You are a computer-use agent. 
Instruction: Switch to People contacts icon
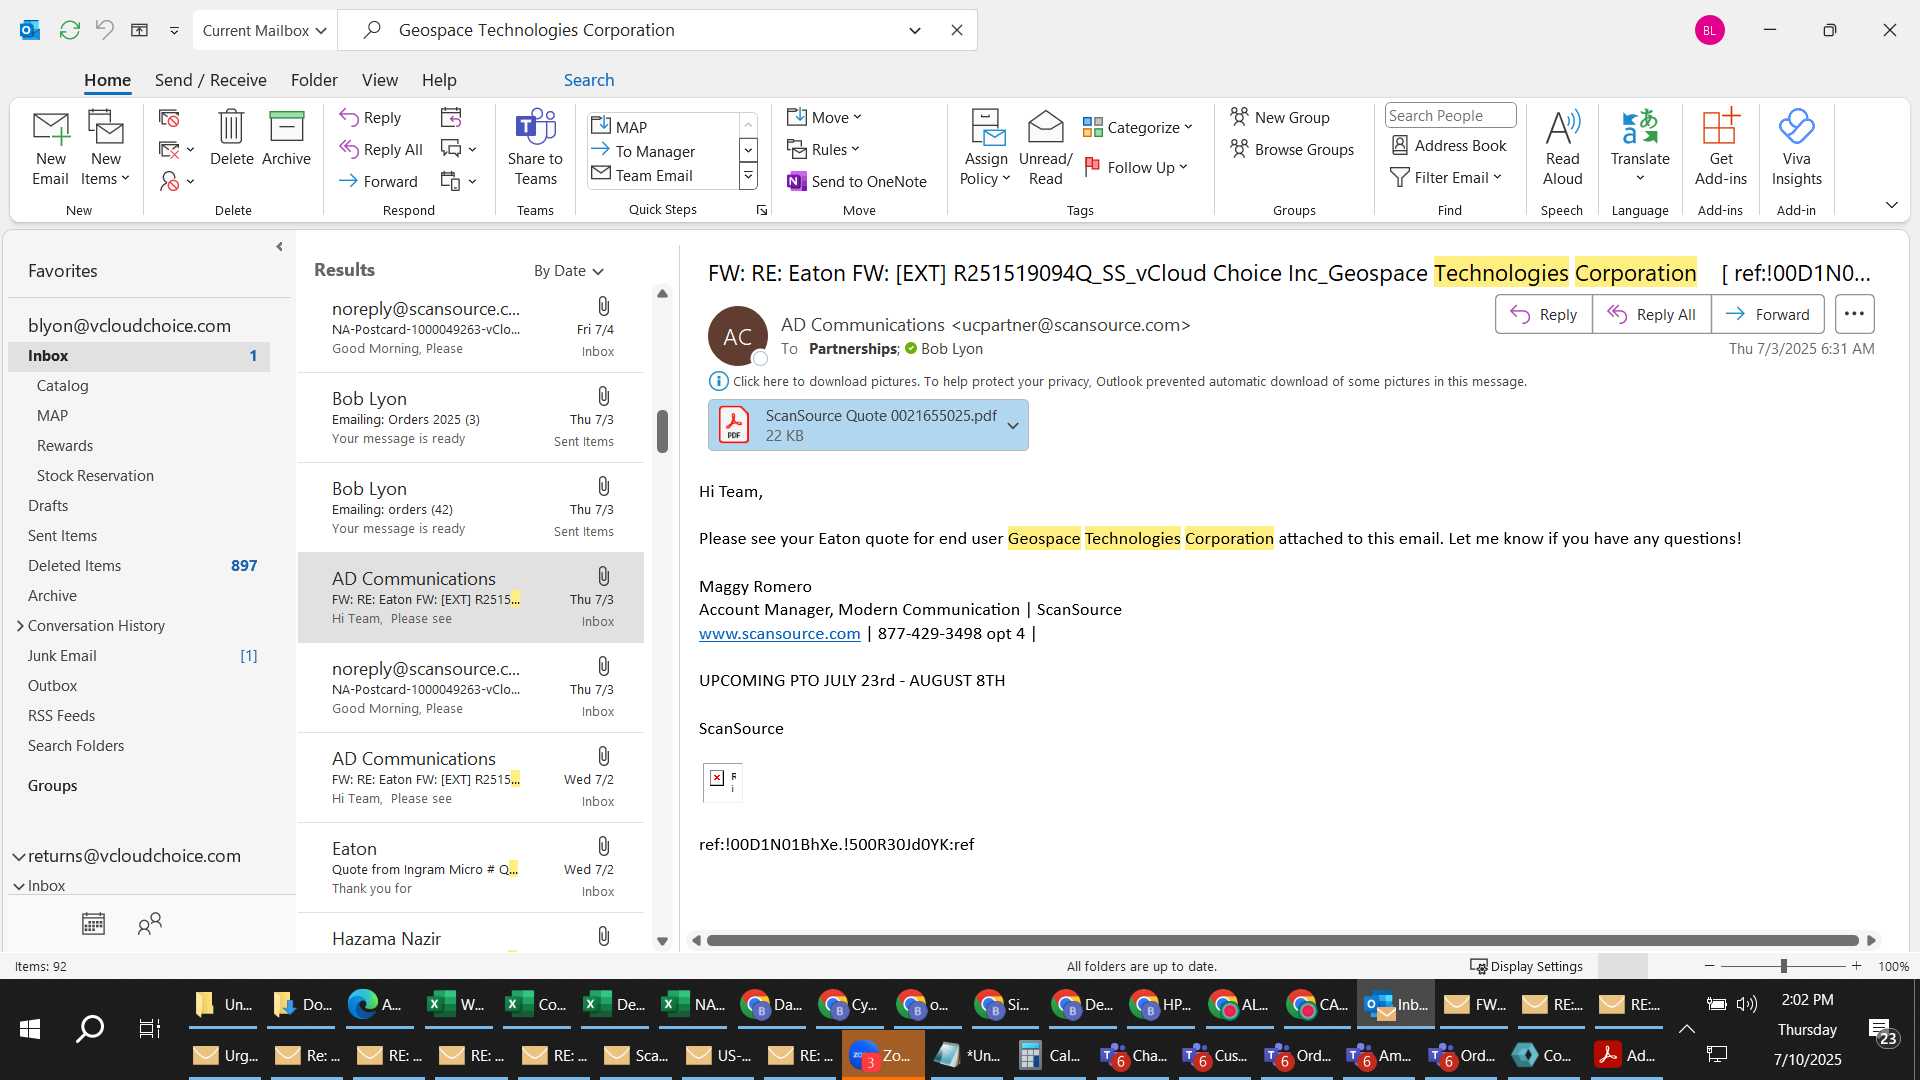pos(150,924)
